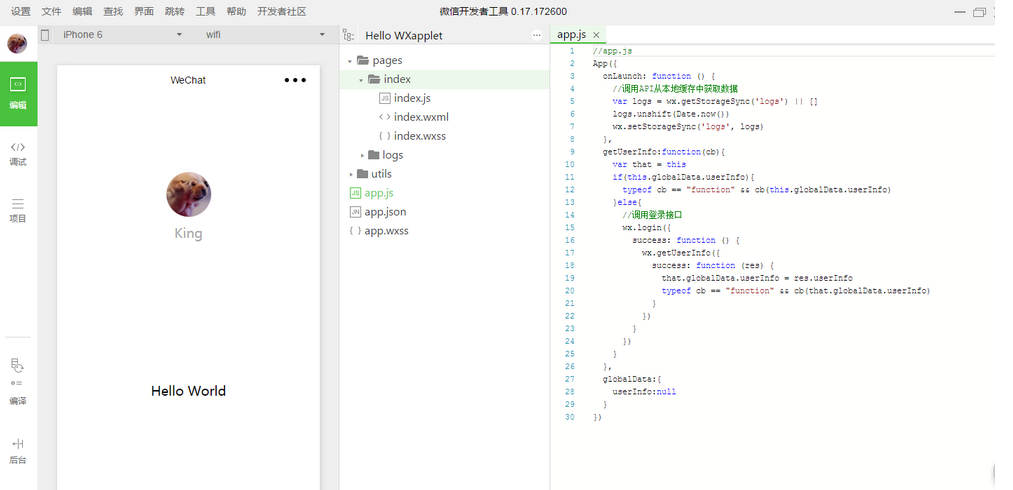Close the app.js editor tab
Image resolution: width=1013 pixels, height=490 pixels.
(596, 35)
